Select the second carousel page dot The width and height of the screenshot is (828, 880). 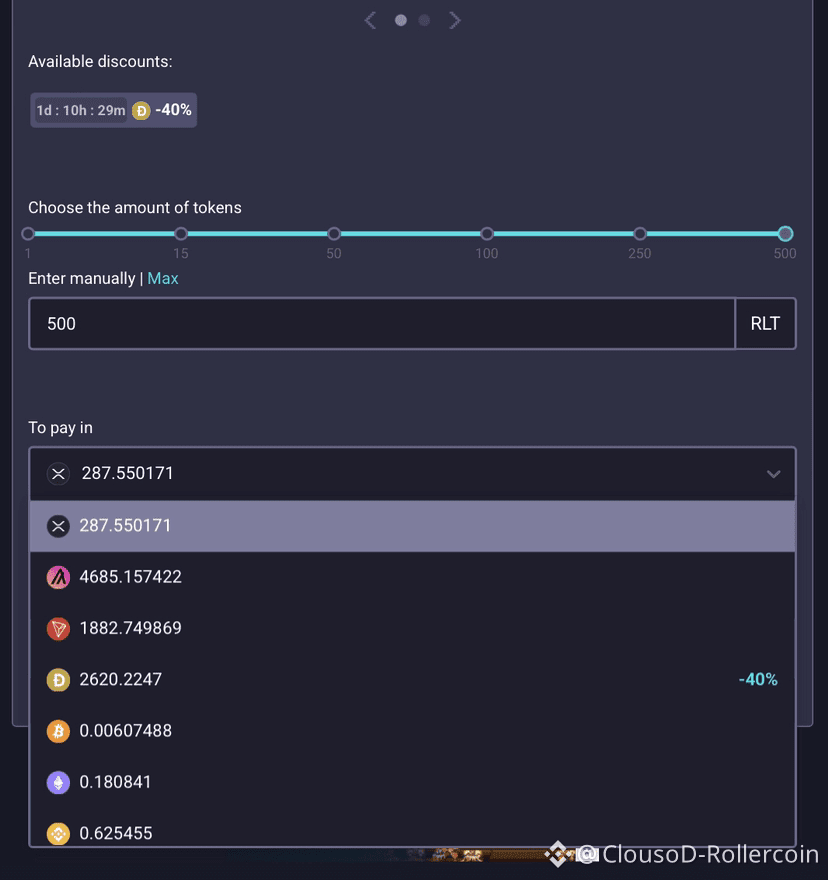(424, 21)
